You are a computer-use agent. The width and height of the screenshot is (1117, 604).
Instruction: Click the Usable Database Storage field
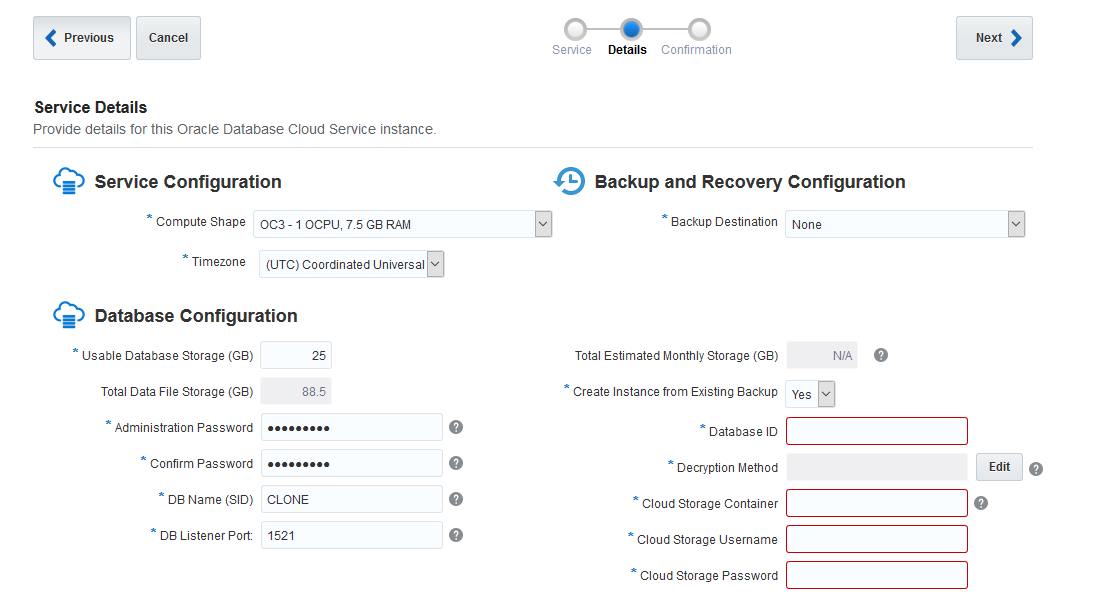tap(296, 355)
